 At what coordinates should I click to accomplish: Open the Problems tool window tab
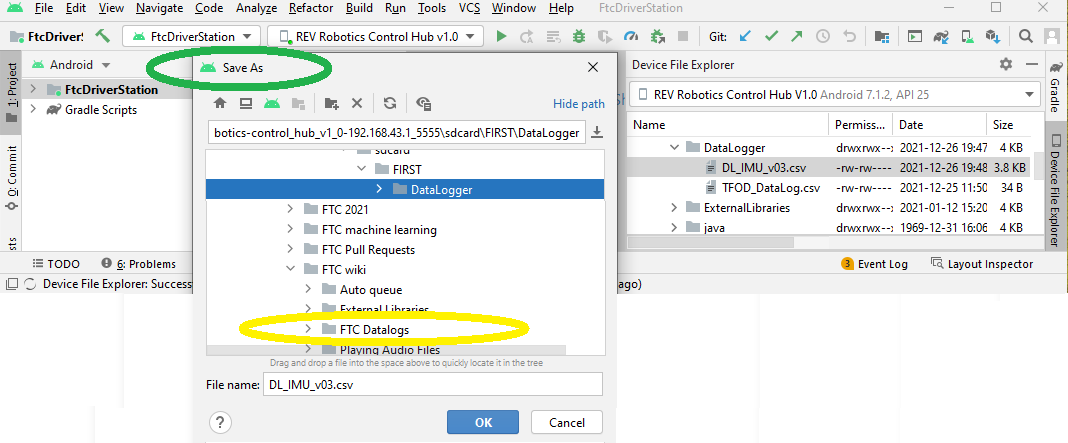click(x=138, y=264)
